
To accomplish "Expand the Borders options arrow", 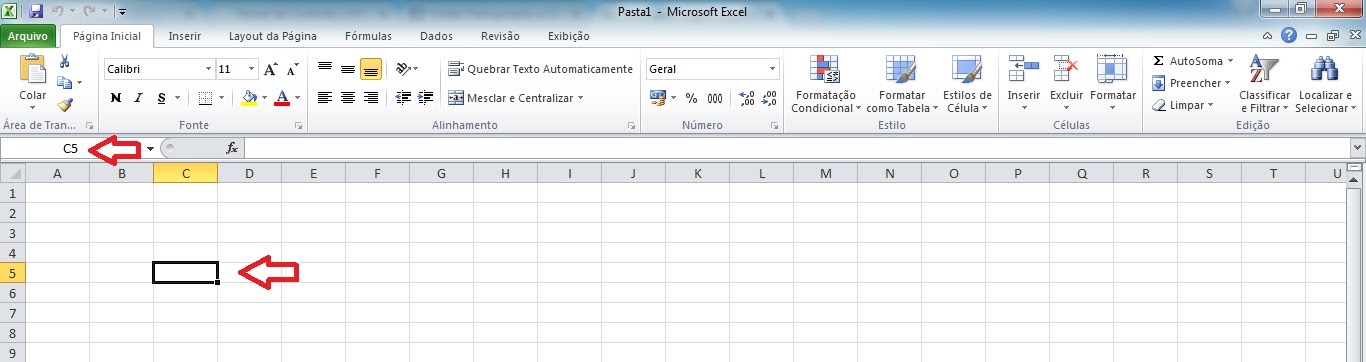I will (221, 98).
